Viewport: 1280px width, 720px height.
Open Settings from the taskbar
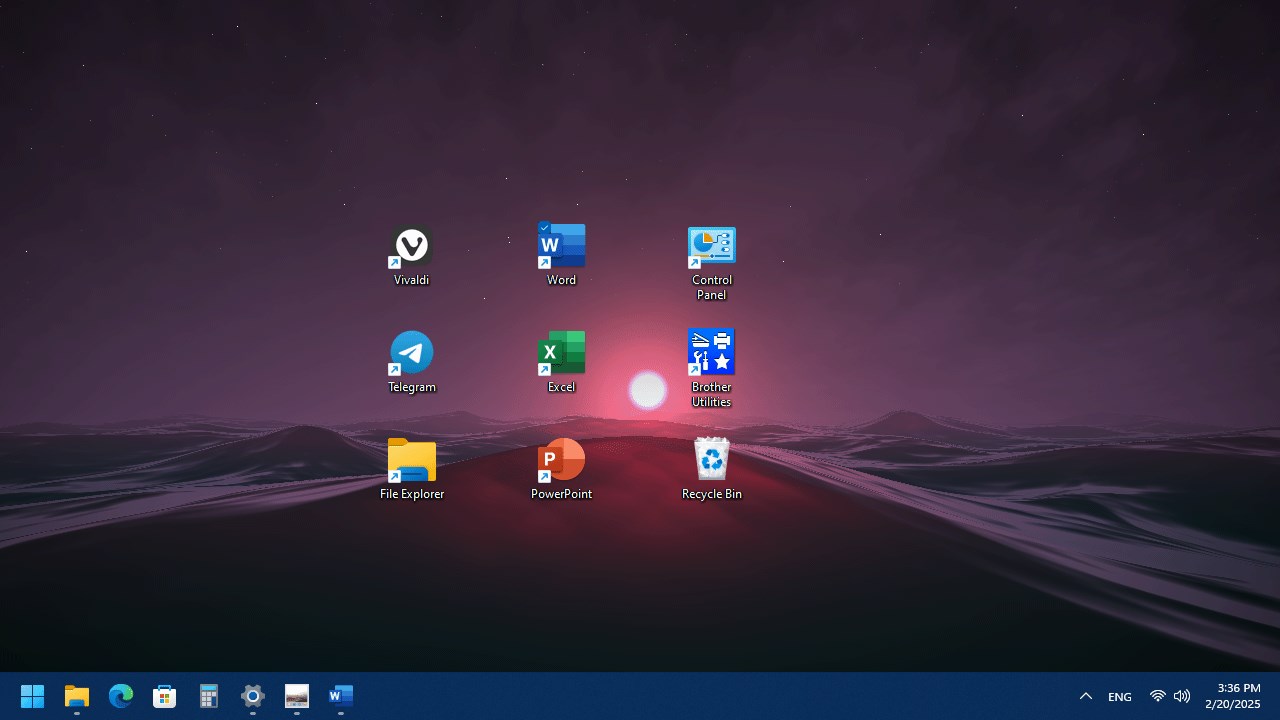(x=253, y=696)
